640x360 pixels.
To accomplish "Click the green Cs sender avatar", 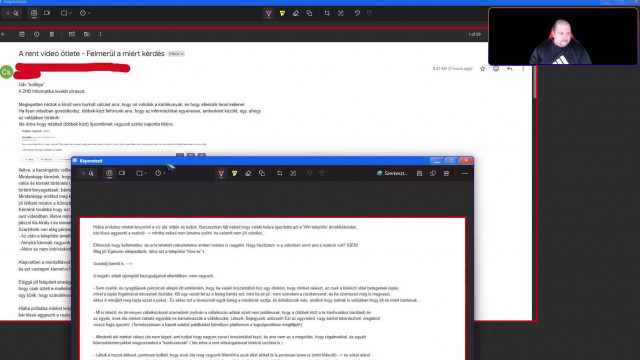I will coord(6,72).
